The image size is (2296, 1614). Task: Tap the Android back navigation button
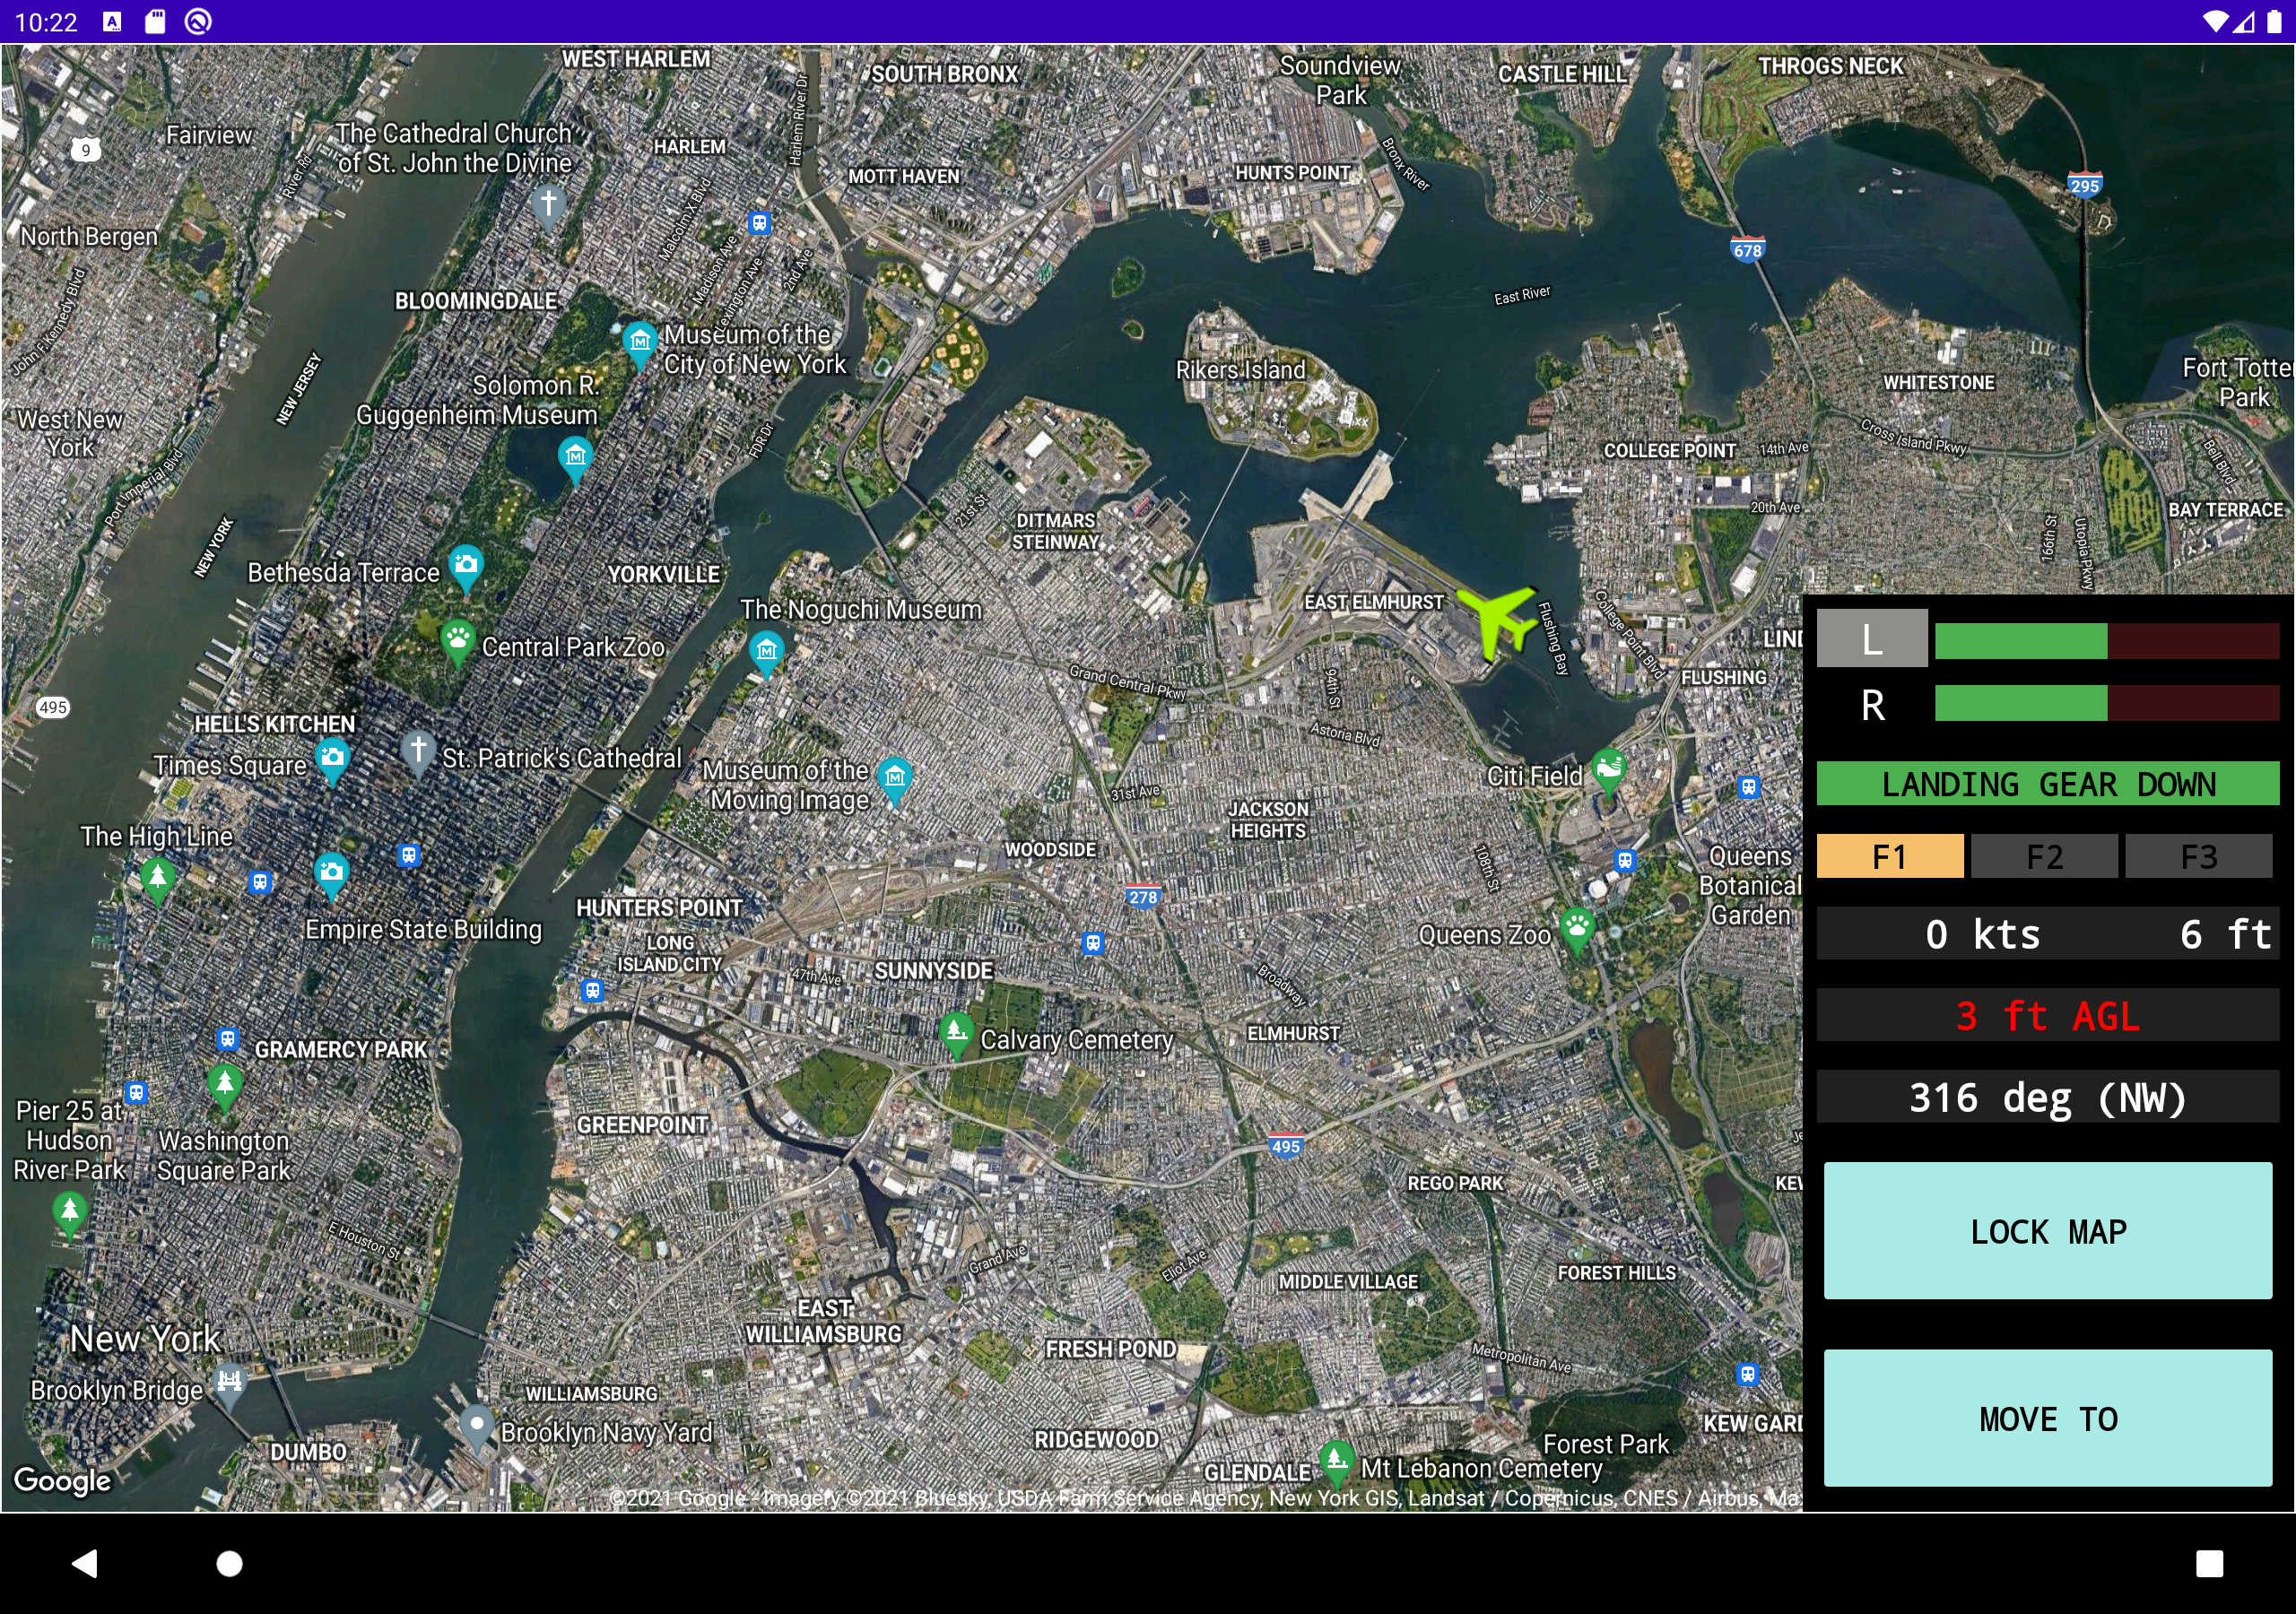[x=85, y=1563]
